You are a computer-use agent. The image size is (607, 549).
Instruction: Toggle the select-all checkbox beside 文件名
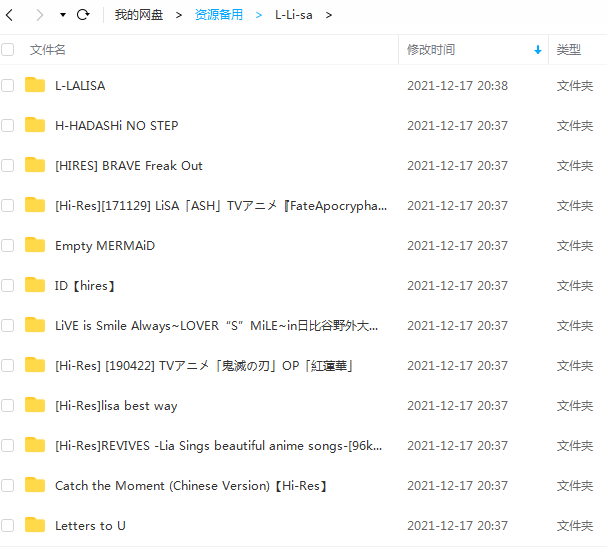(x=7, y=50)
